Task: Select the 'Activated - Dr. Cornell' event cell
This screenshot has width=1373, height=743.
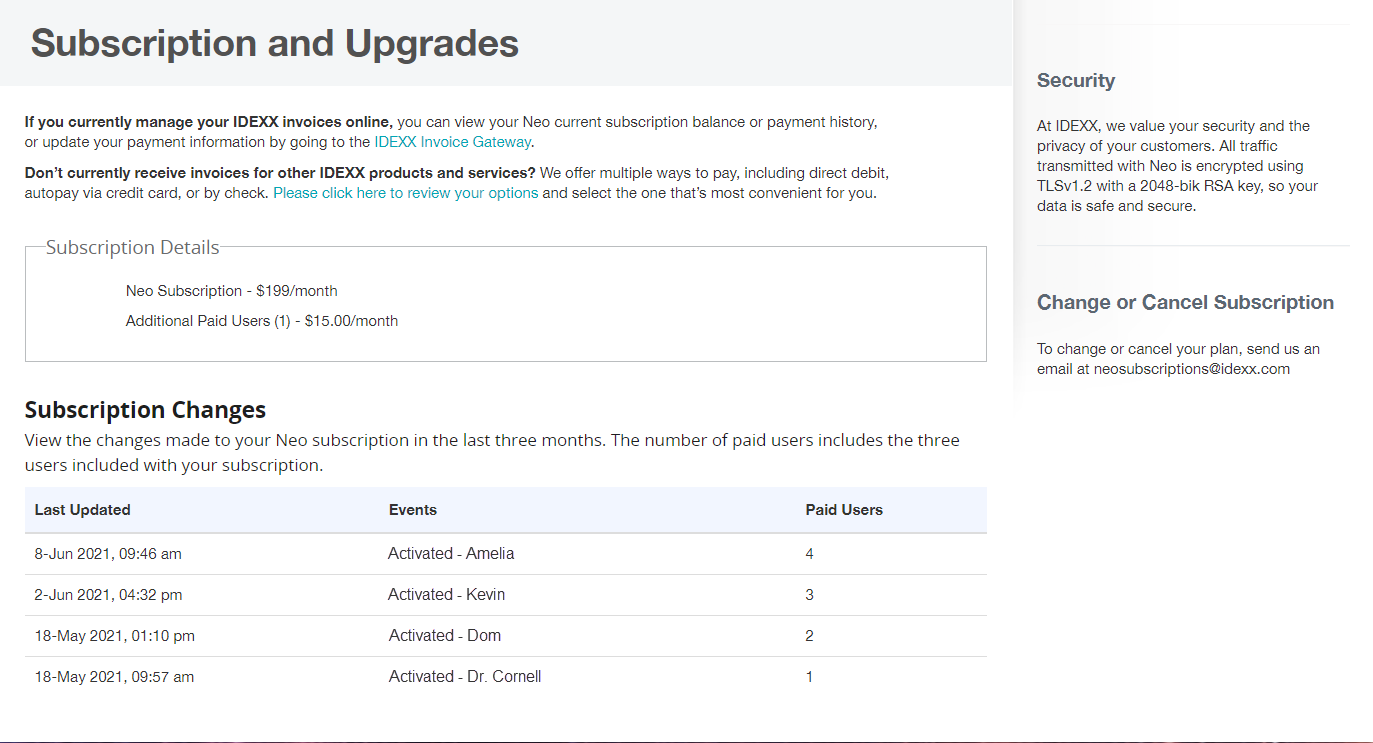Action: 465,677
